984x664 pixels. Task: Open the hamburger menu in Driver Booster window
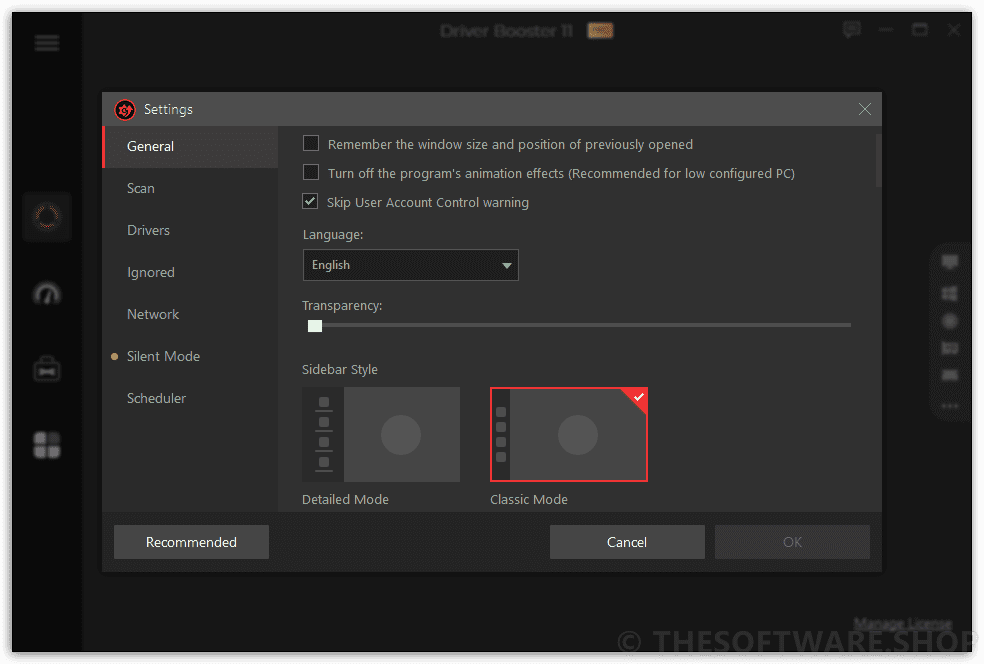47,43
